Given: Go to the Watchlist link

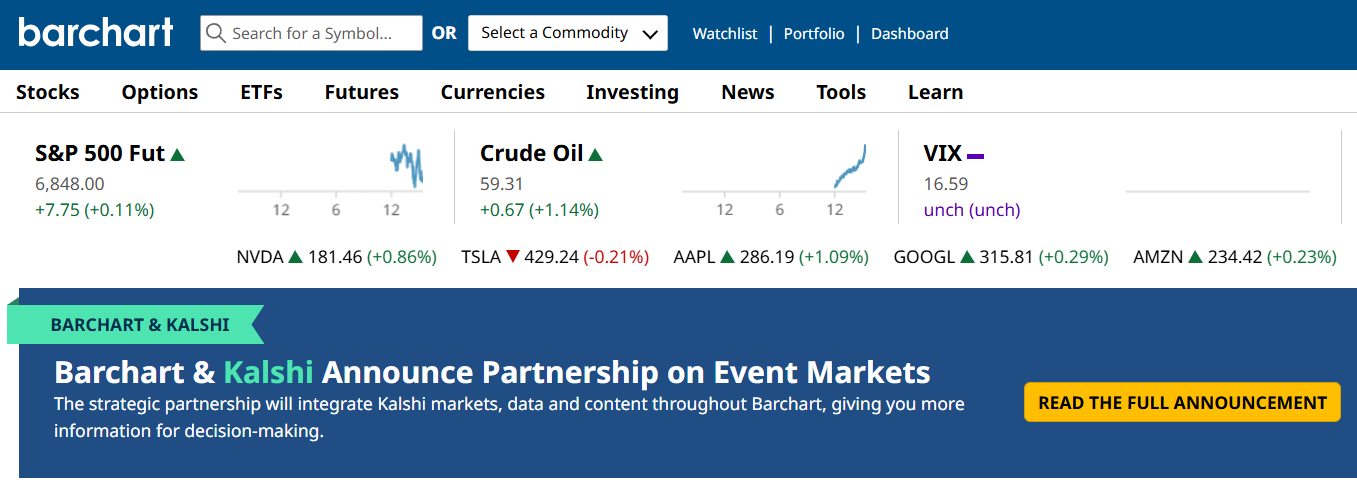Looking at the screenshot, I should point(725,33).
